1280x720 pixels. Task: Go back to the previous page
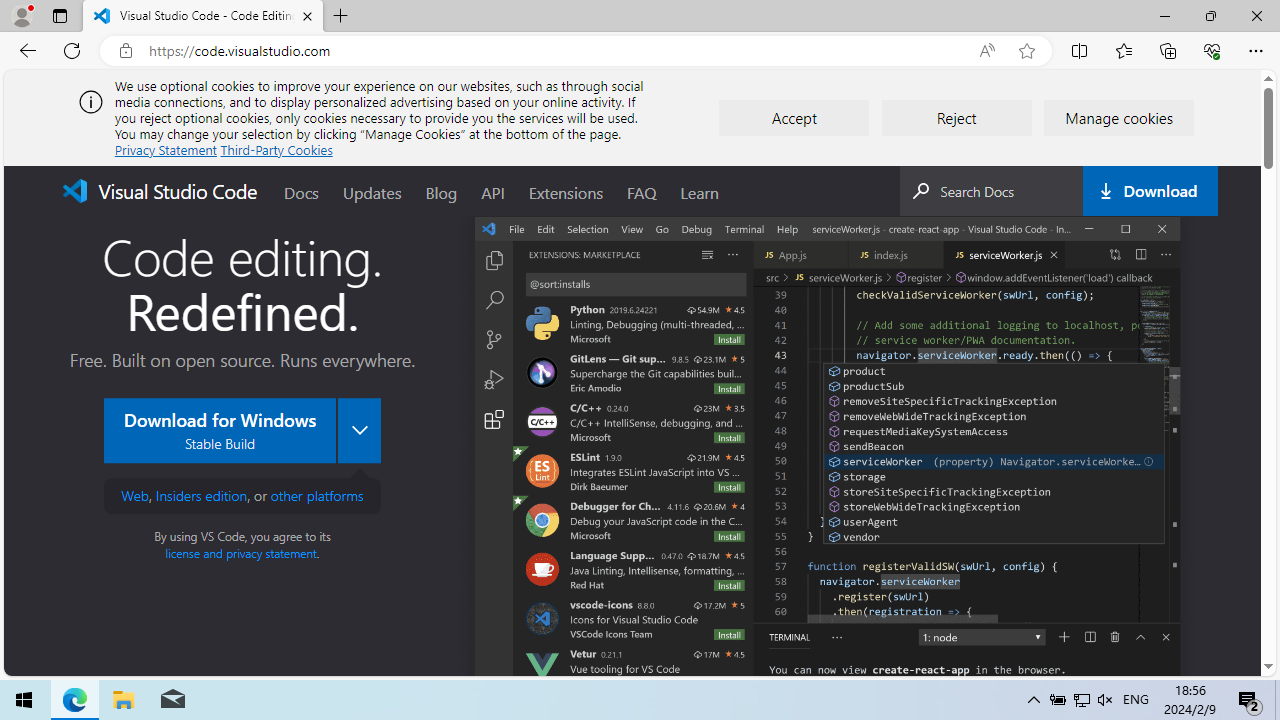click(x=28, y=51)
